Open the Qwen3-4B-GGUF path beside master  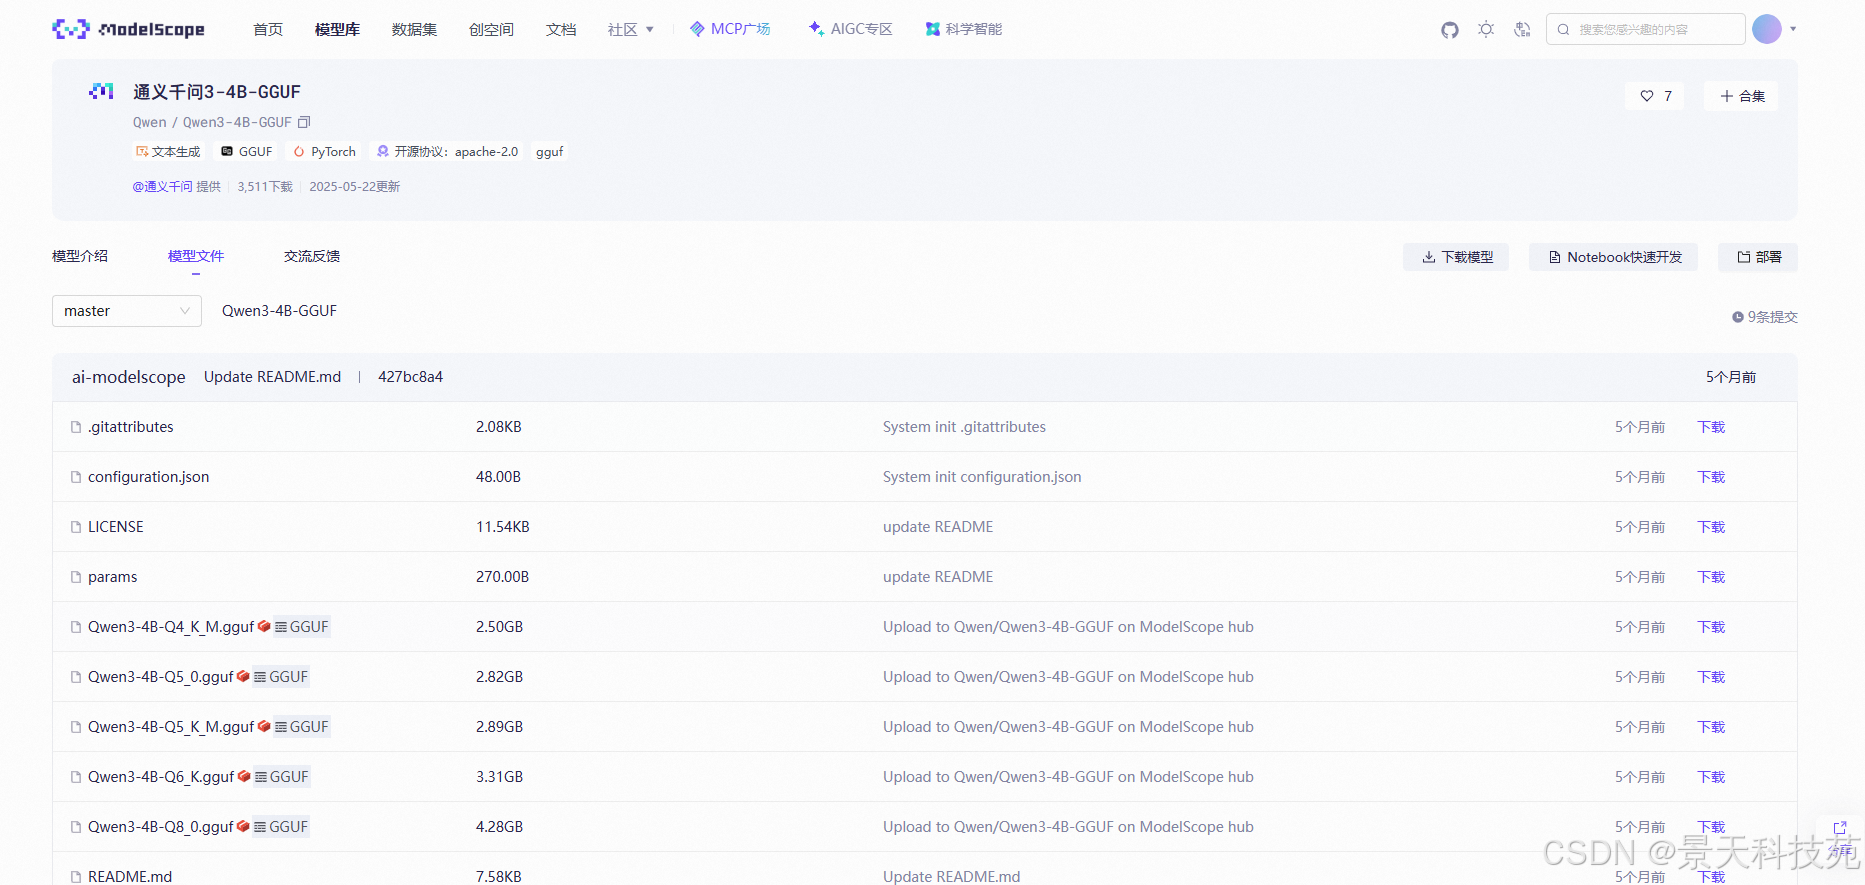279,311
